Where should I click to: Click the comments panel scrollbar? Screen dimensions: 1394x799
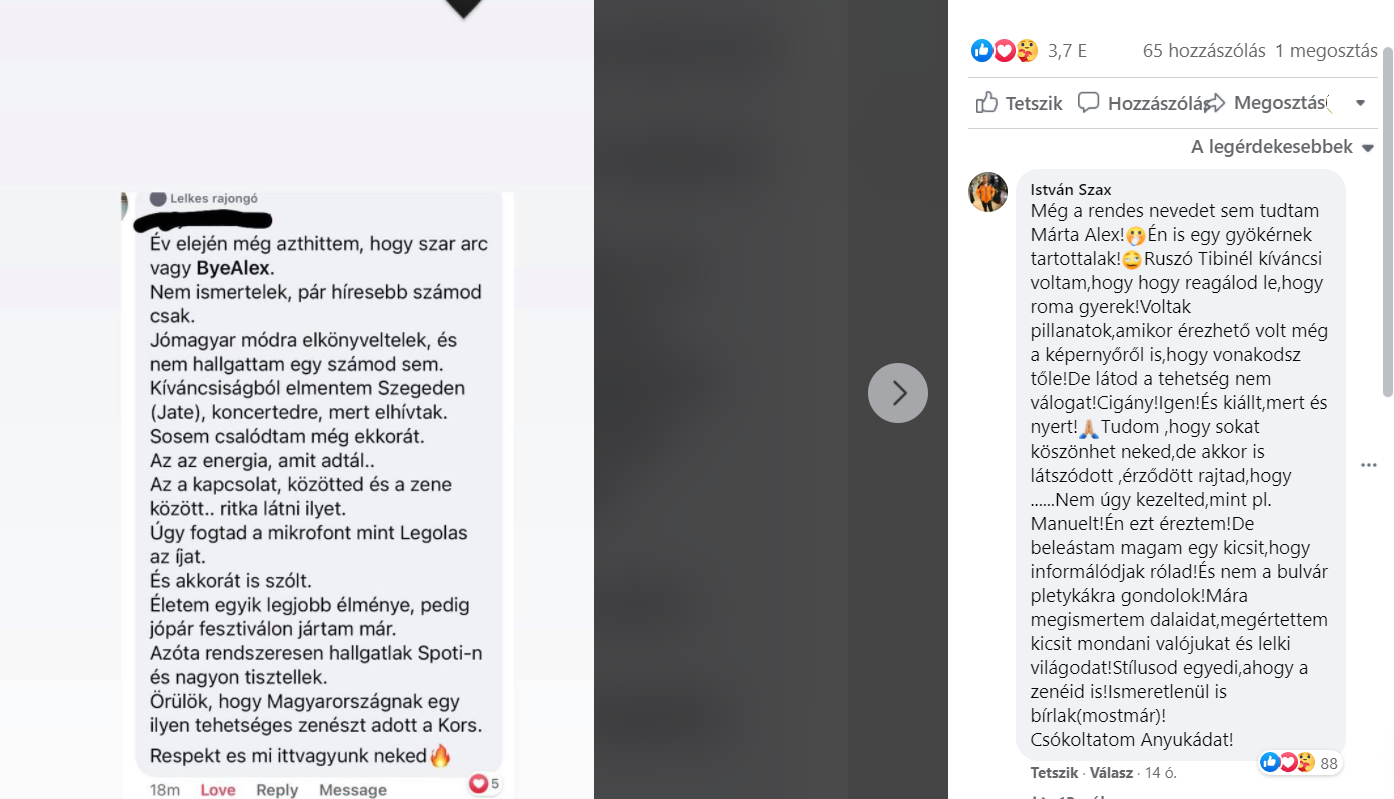pyautogui.click(x=1387, y=220)
